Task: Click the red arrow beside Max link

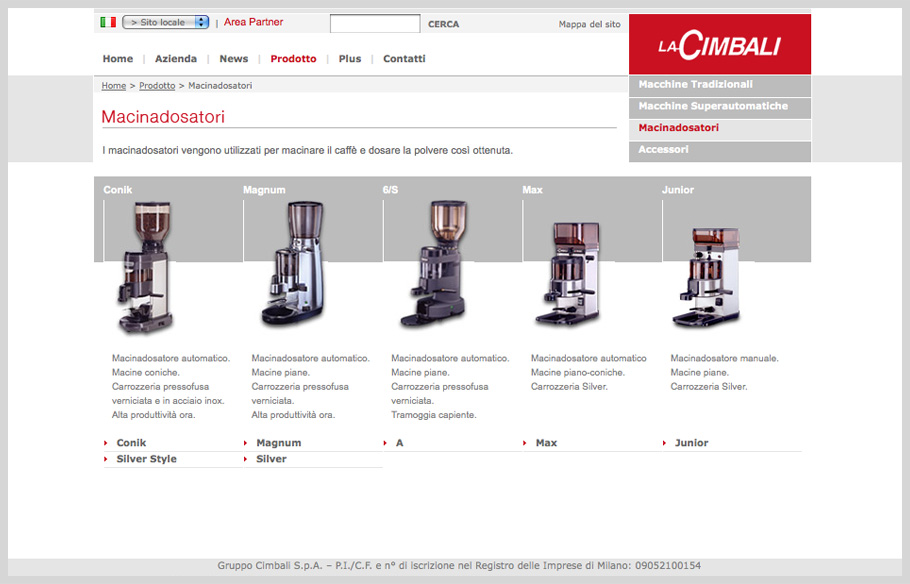Action: pos(525,443)
